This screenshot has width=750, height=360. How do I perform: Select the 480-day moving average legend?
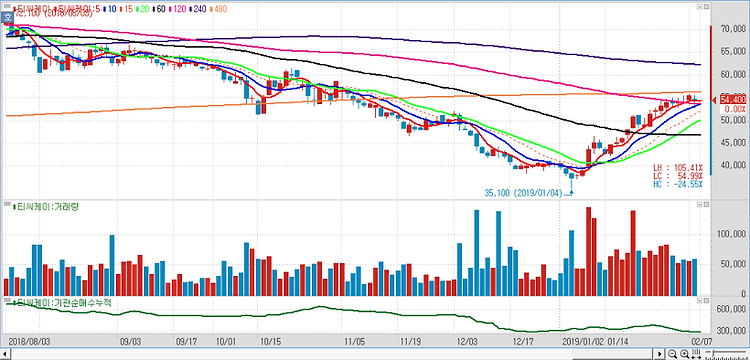click(218, 9)
